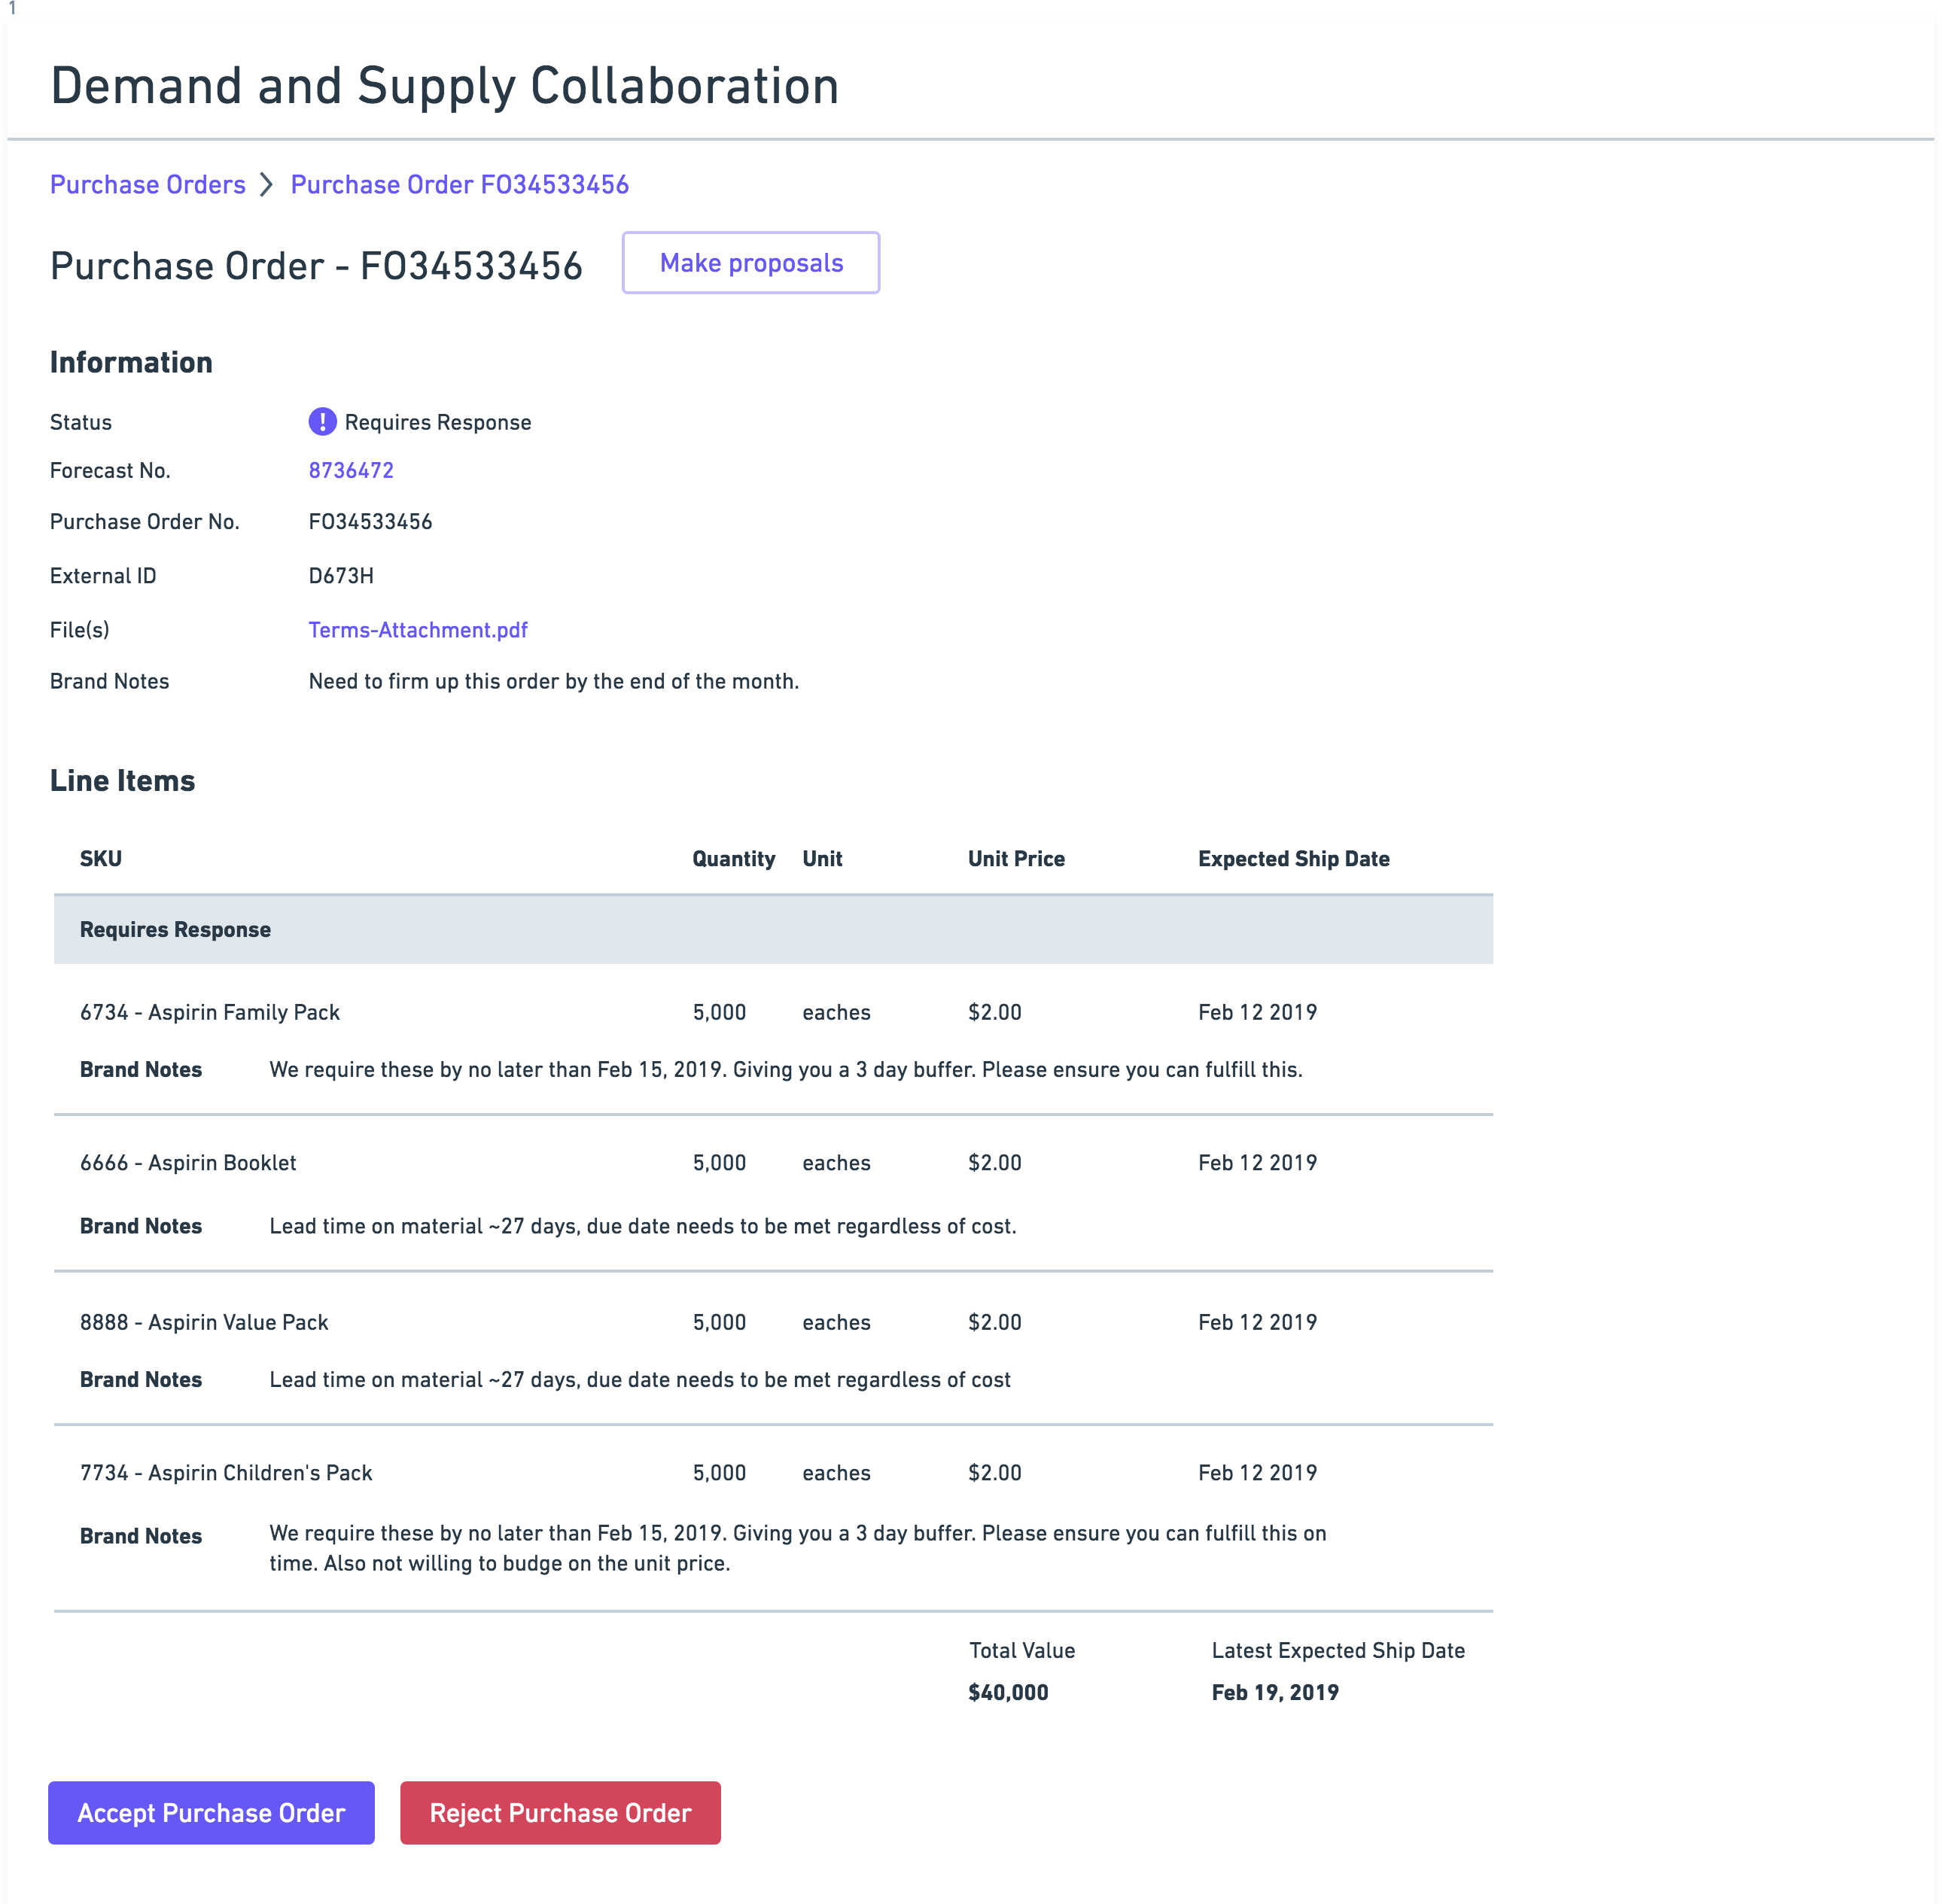The image size is (1942, 1904).
Task: Open forecast number 8736472 link
Action: tap(351, 470)
